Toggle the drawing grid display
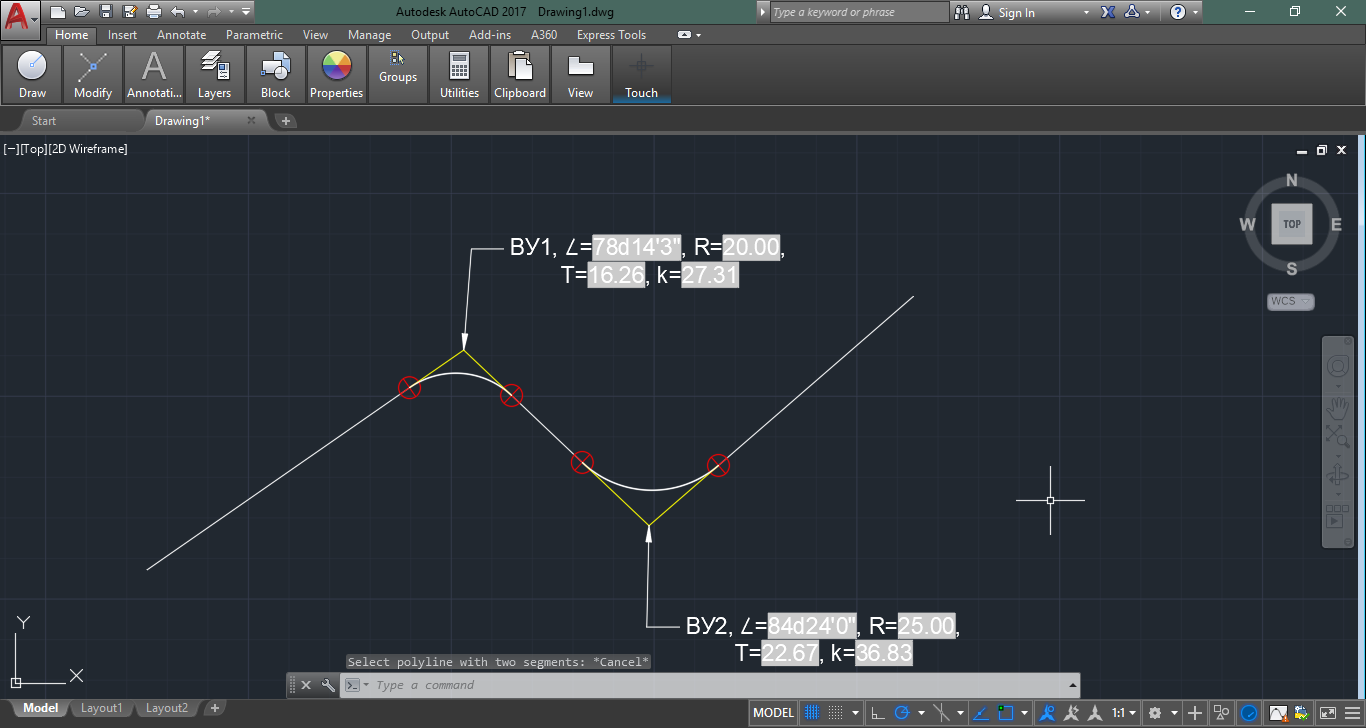Screen dimensions: 1366x728 pos(813,713)
